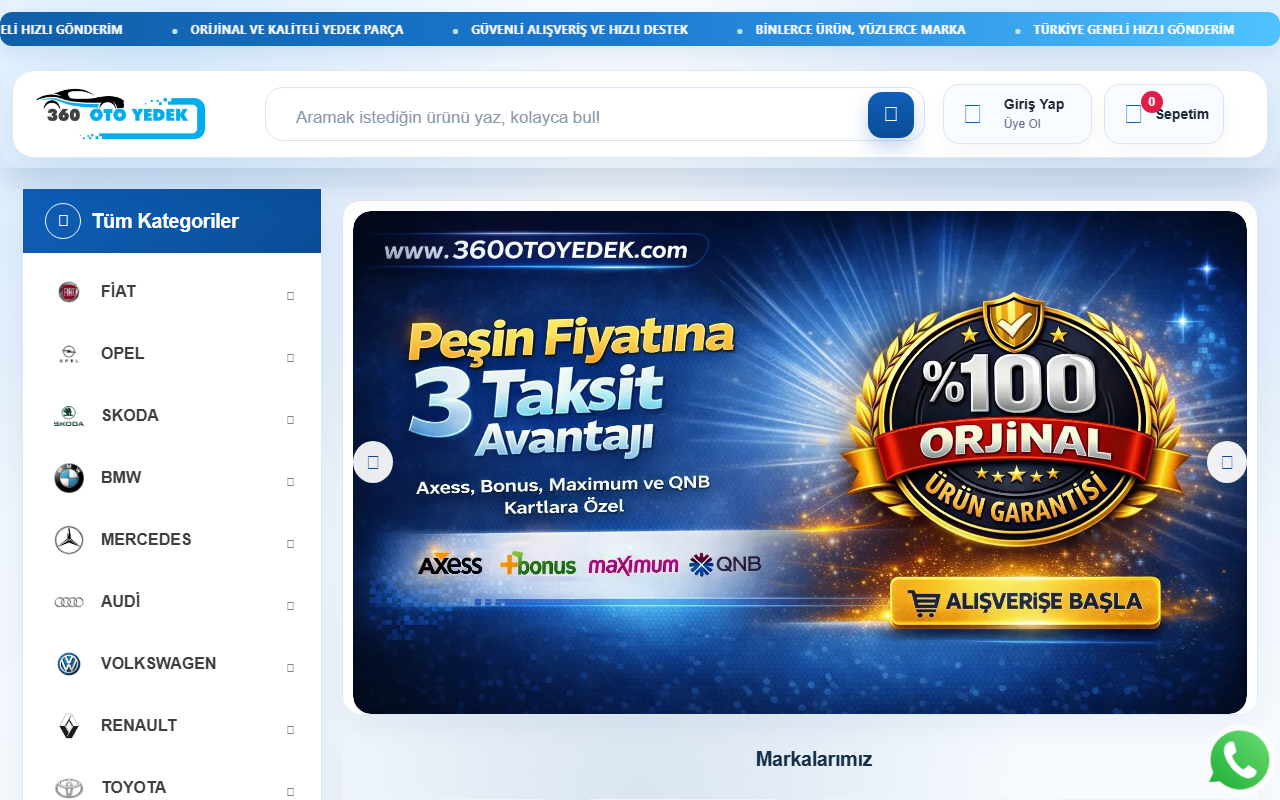Click the Fiat brand logo

tap(69, 292)
